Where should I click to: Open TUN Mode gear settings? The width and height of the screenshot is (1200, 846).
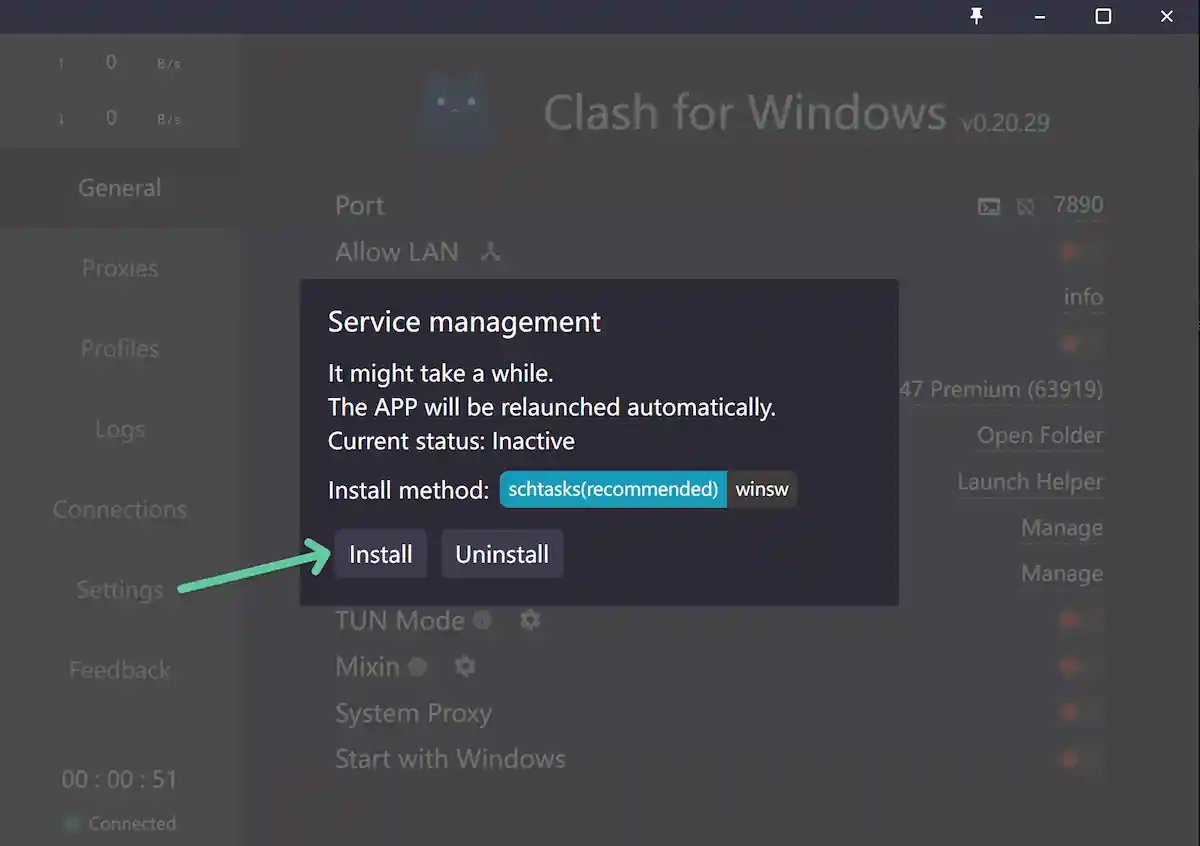point(530,620)
